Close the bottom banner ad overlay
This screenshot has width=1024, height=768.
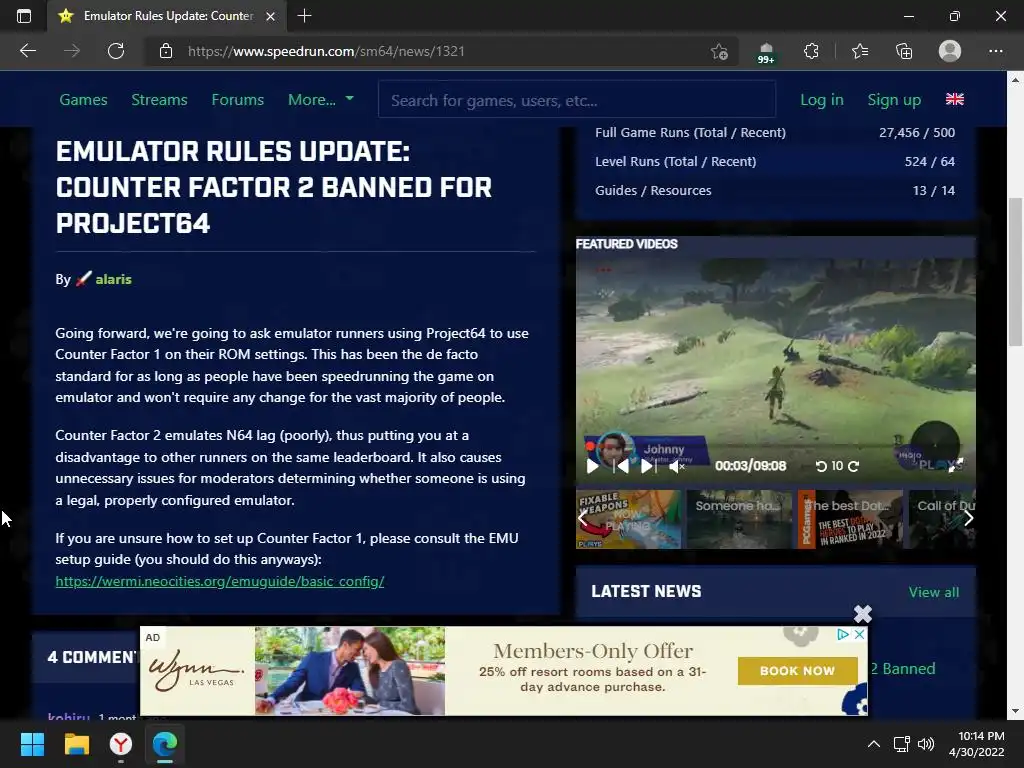[x=863, y=614]
